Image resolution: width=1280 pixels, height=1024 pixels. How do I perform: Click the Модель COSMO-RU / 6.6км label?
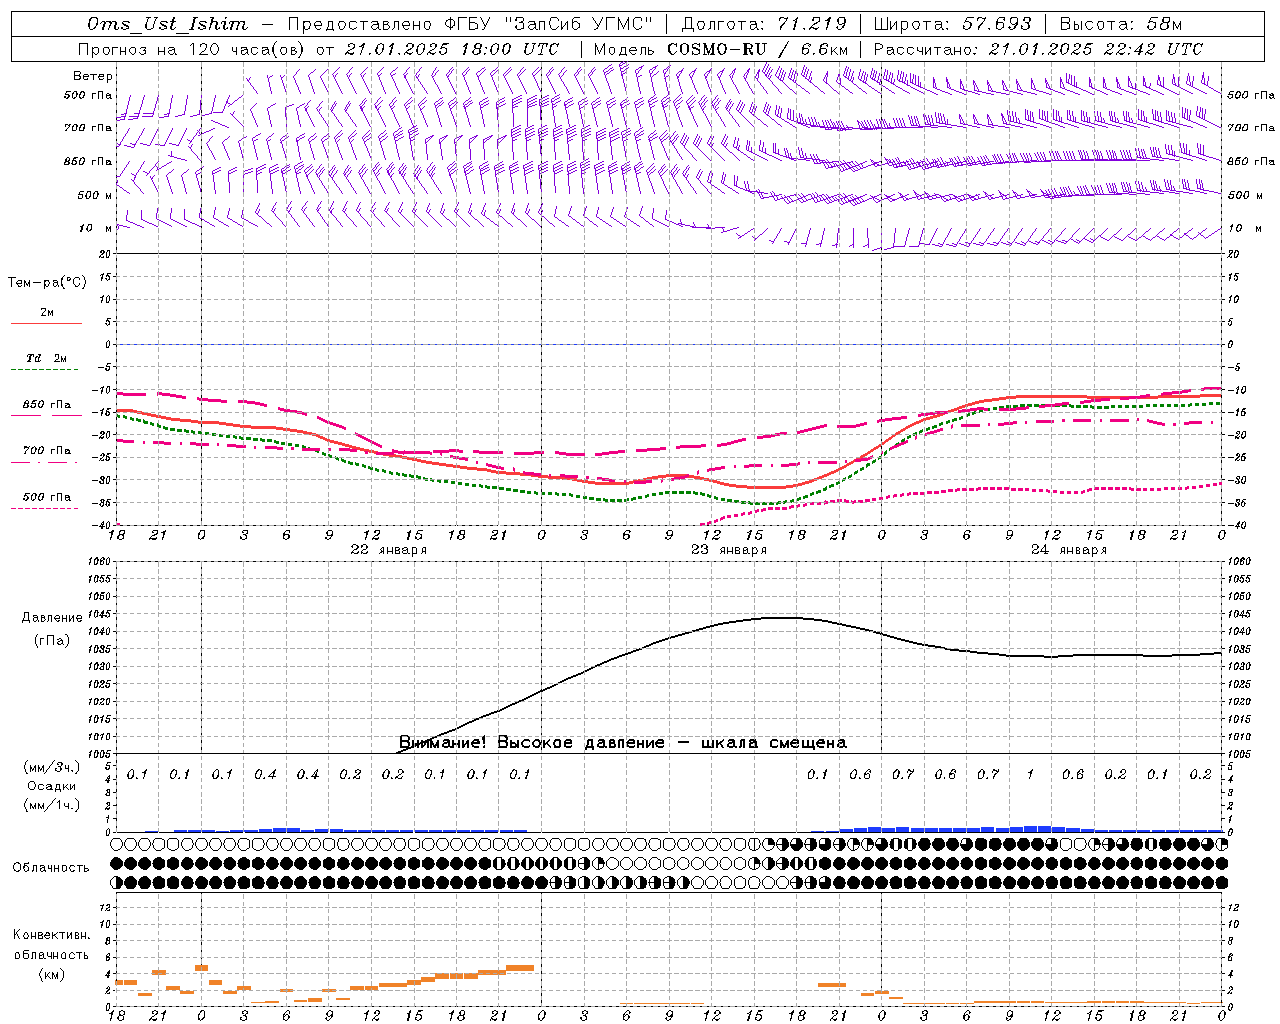pos(721,49)
